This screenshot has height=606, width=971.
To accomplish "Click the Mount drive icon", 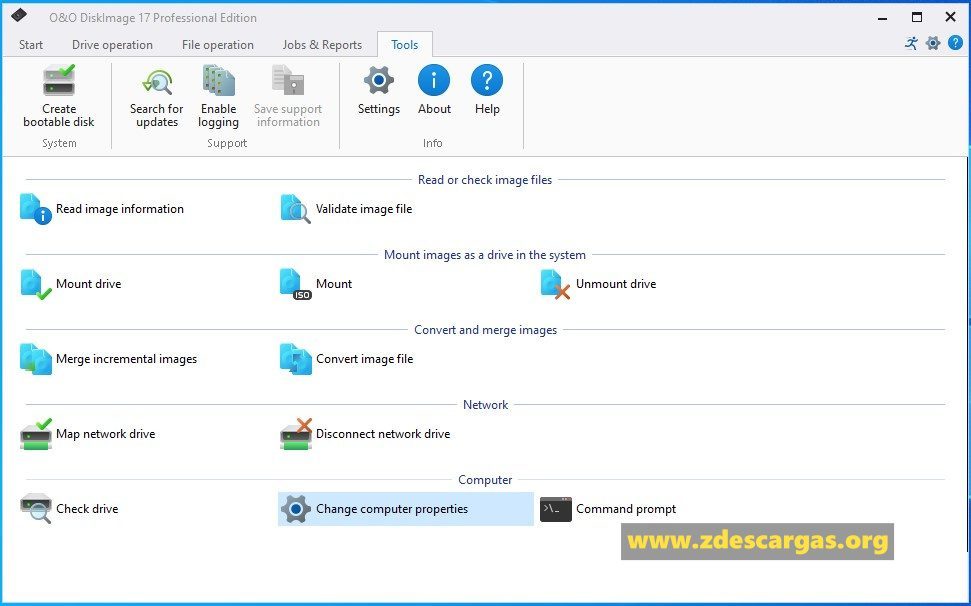I will [36, 284].
